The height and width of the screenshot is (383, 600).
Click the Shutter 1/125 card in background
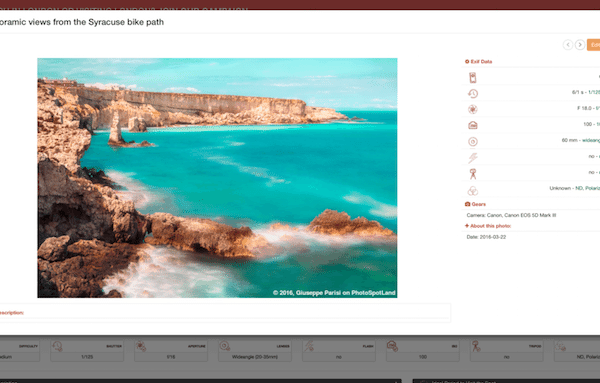click(x=87, y=351)
